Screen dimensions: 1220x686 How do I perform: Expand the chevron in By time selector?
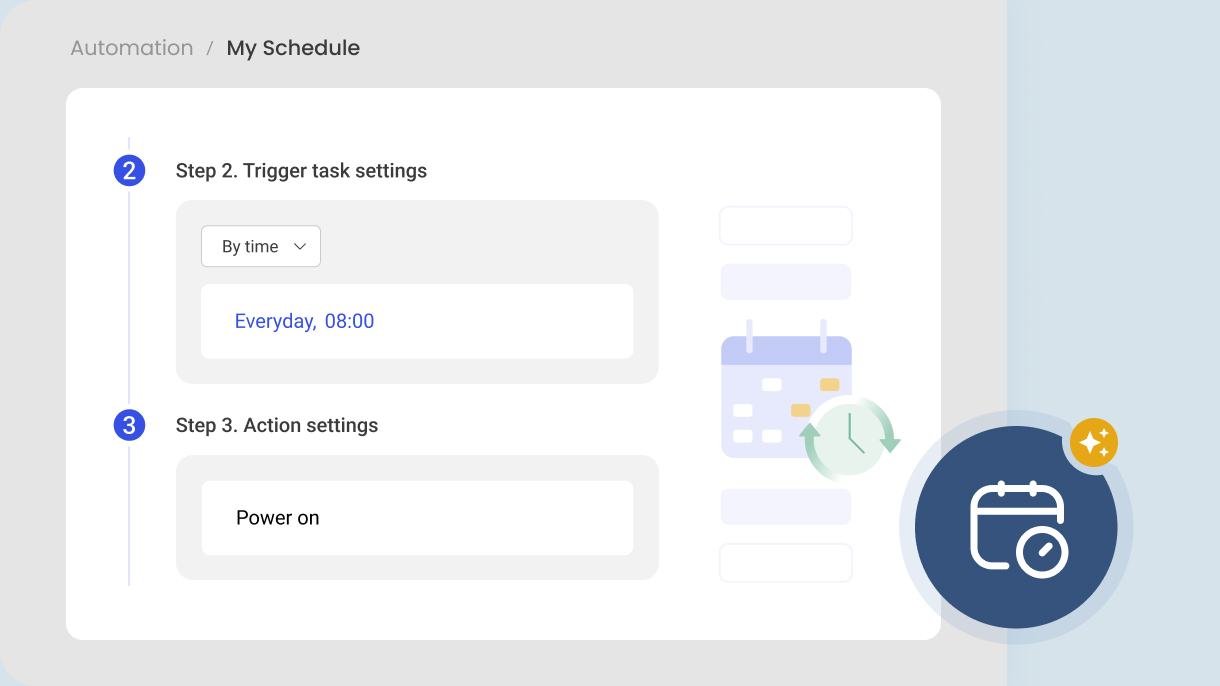click(x=299, y=247)
